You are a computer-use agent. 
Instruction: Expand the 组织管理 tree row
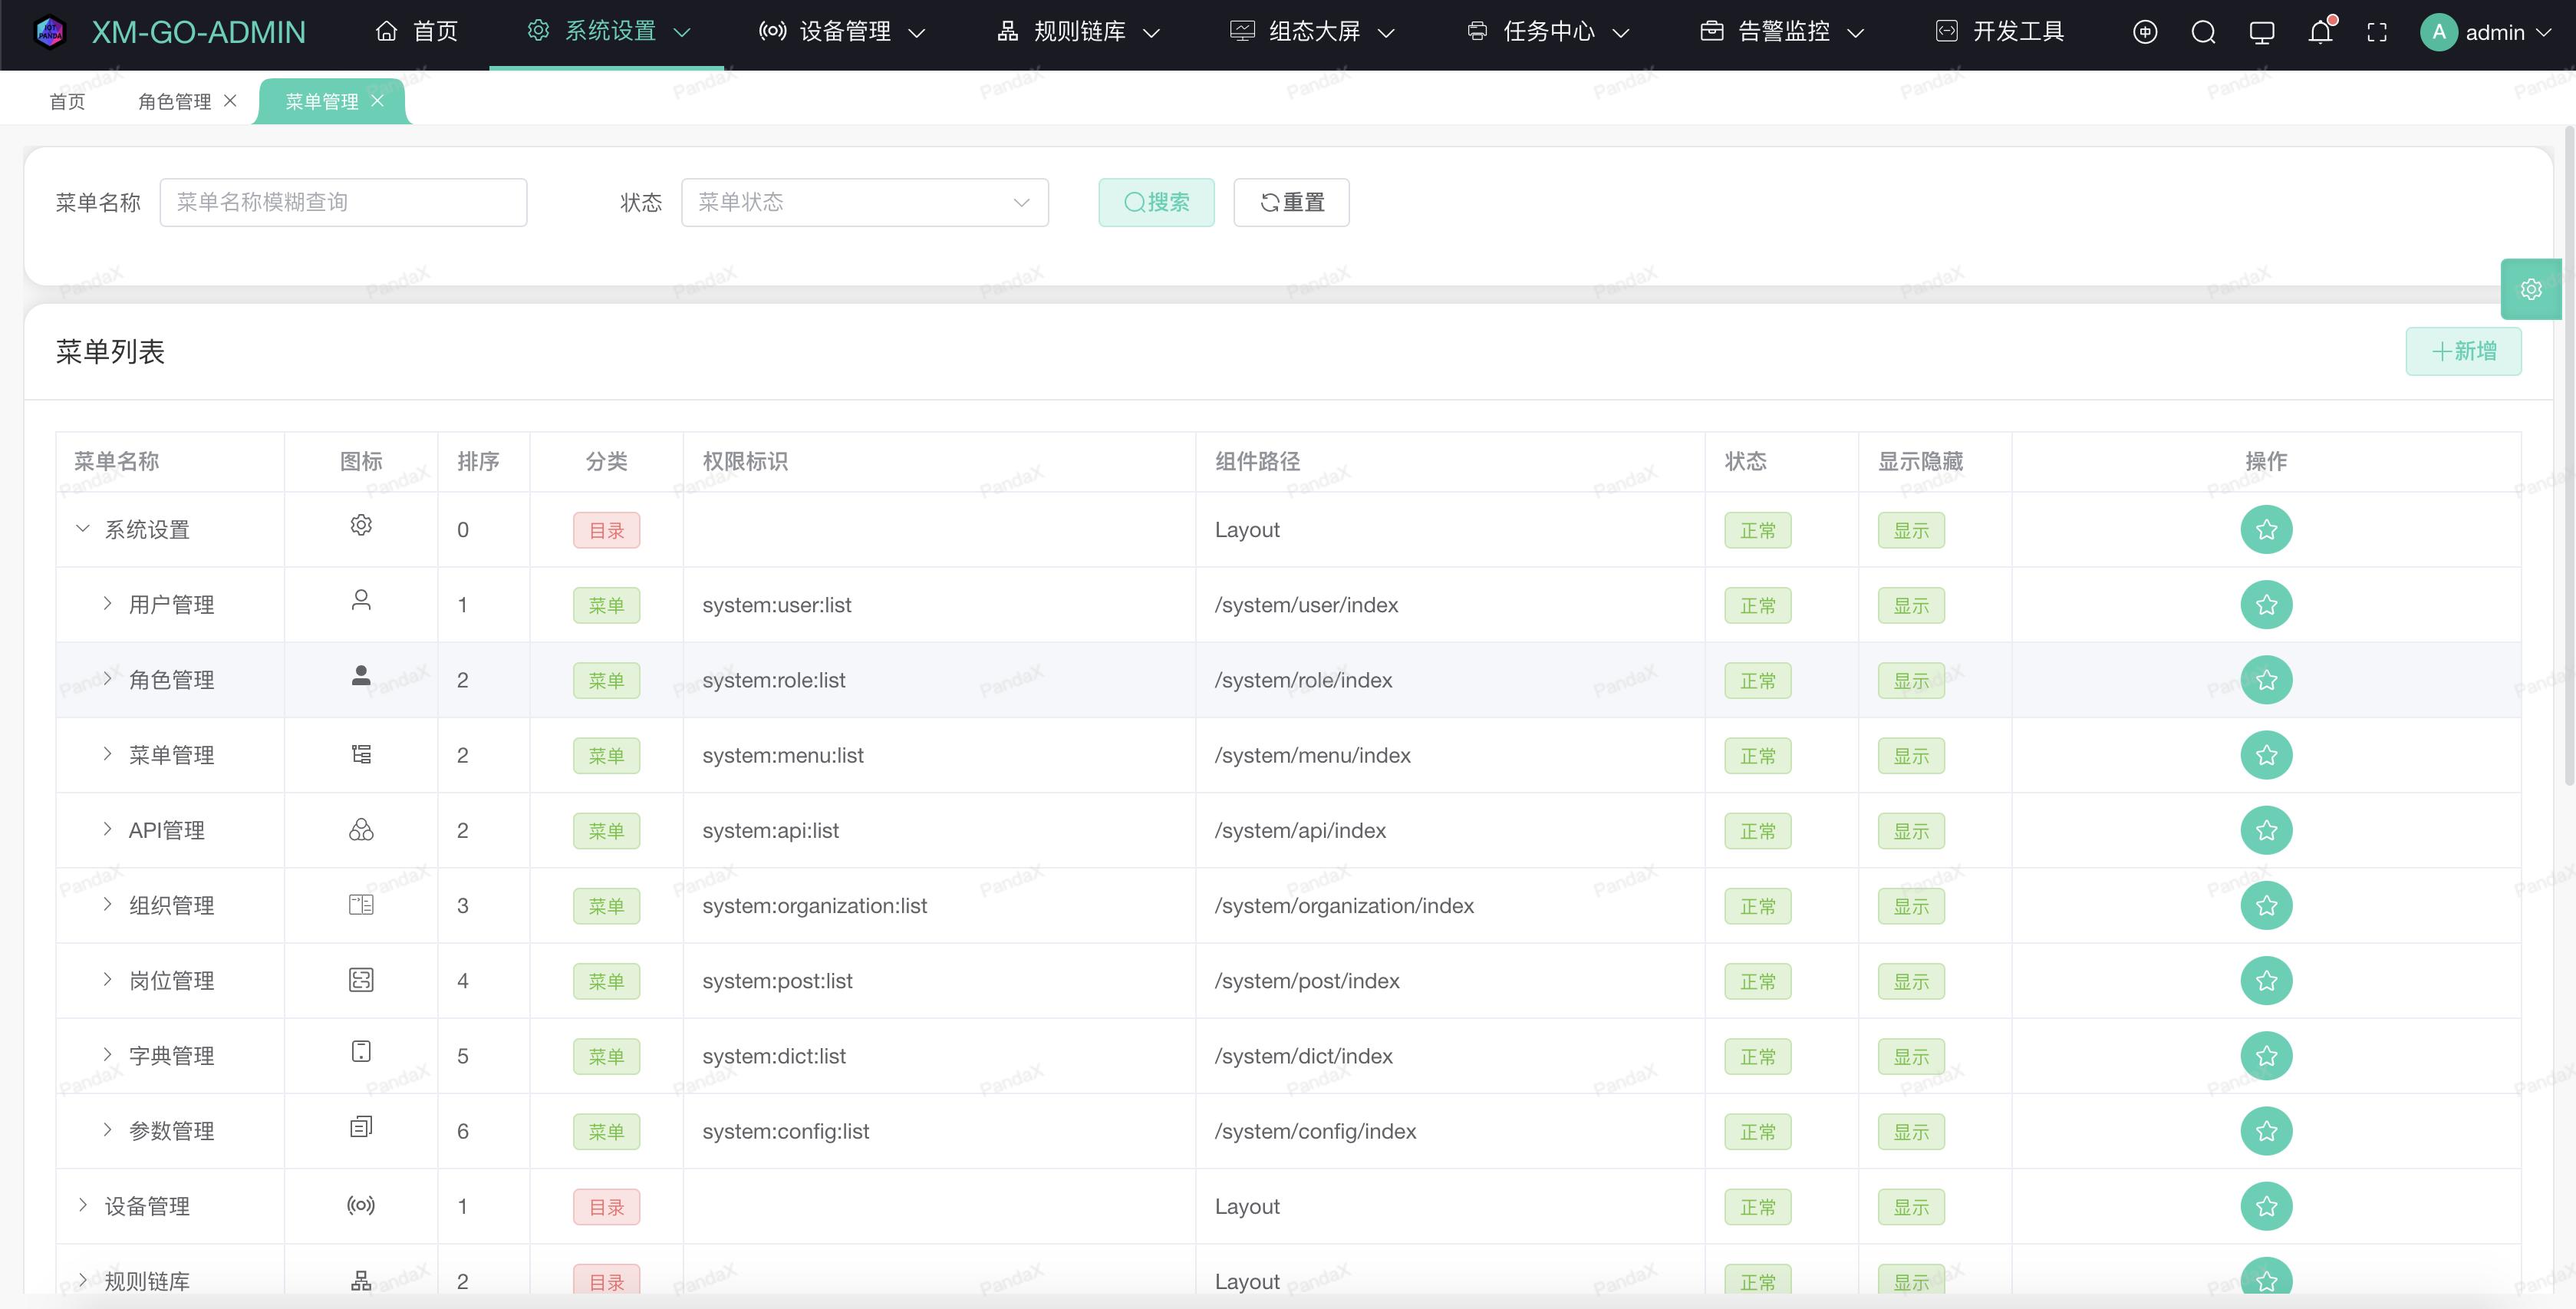107,904
